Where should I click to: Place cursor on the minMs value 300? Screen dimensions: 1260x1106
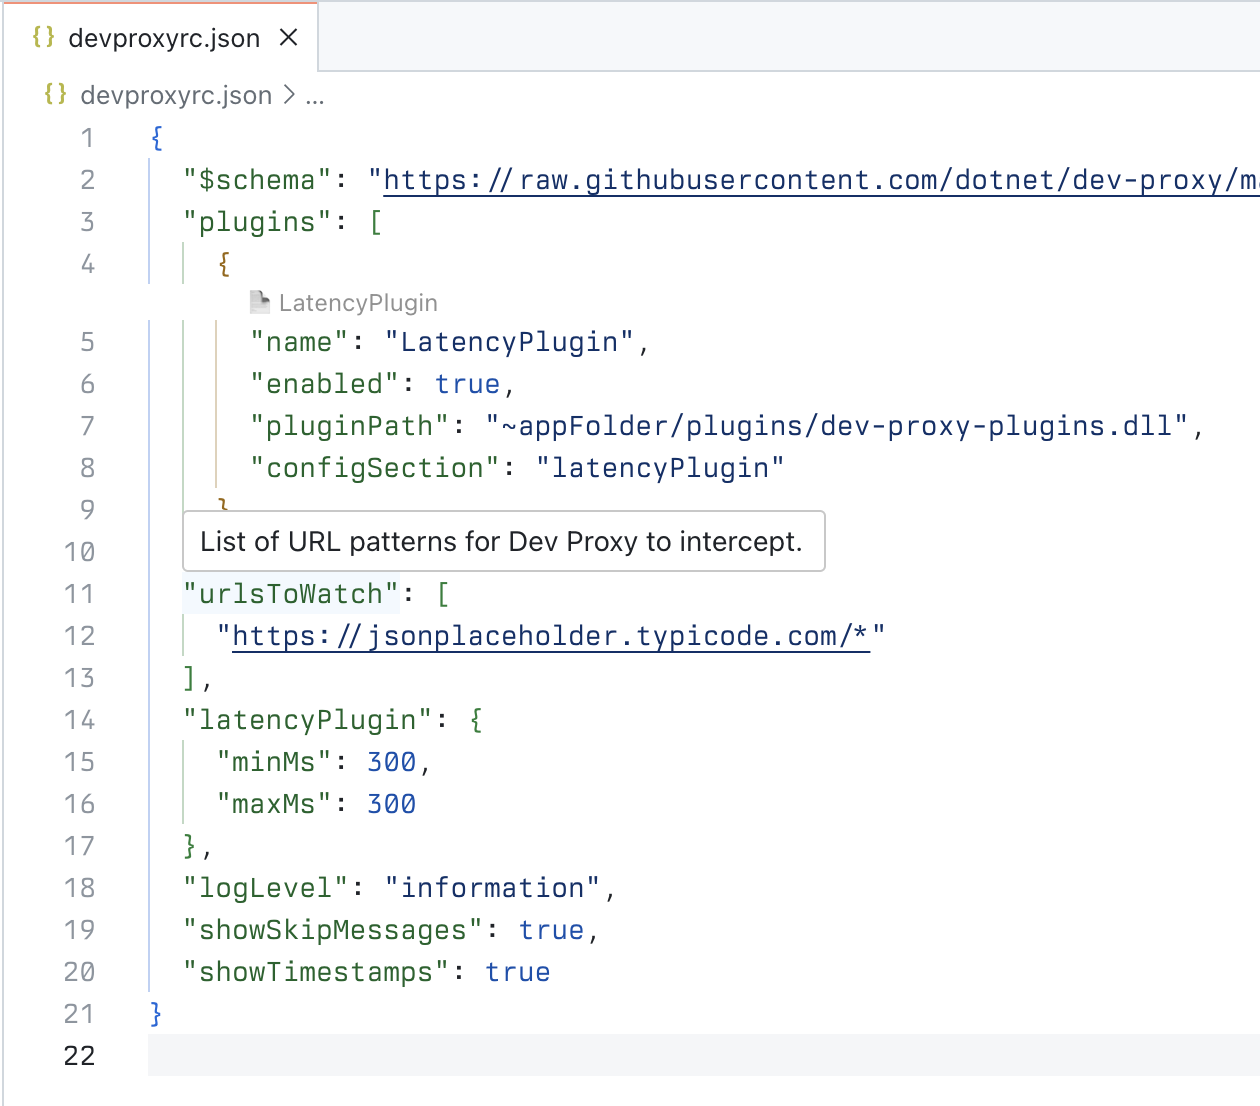pyautogui.click(x=390, y=761)
